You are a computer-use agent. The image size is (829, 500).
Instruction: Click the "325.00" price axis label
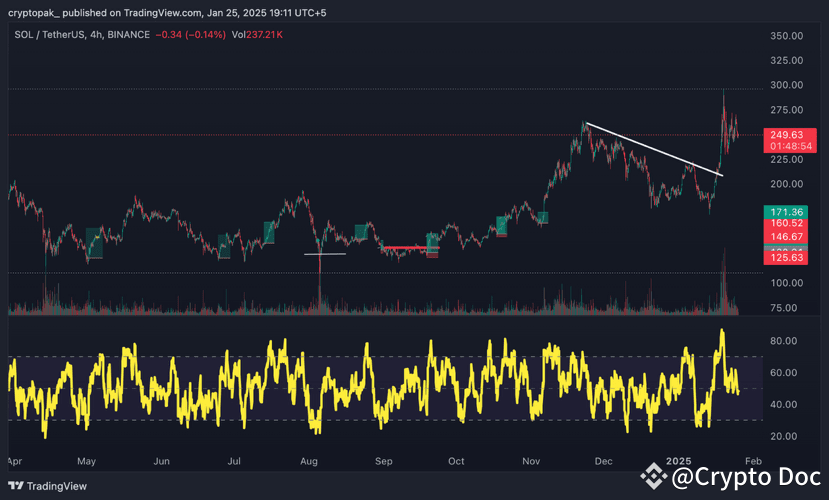coord(787,60)
